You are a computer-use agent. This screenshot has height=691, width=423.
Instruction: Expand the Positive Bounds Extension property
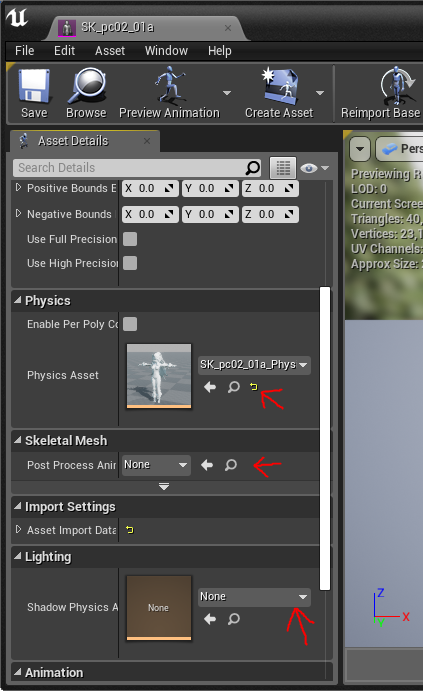pos(18,188)
